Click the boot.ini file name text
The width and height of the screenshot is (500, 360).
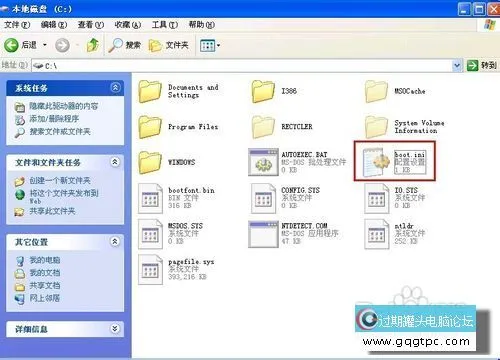click(x=410, y=155)
